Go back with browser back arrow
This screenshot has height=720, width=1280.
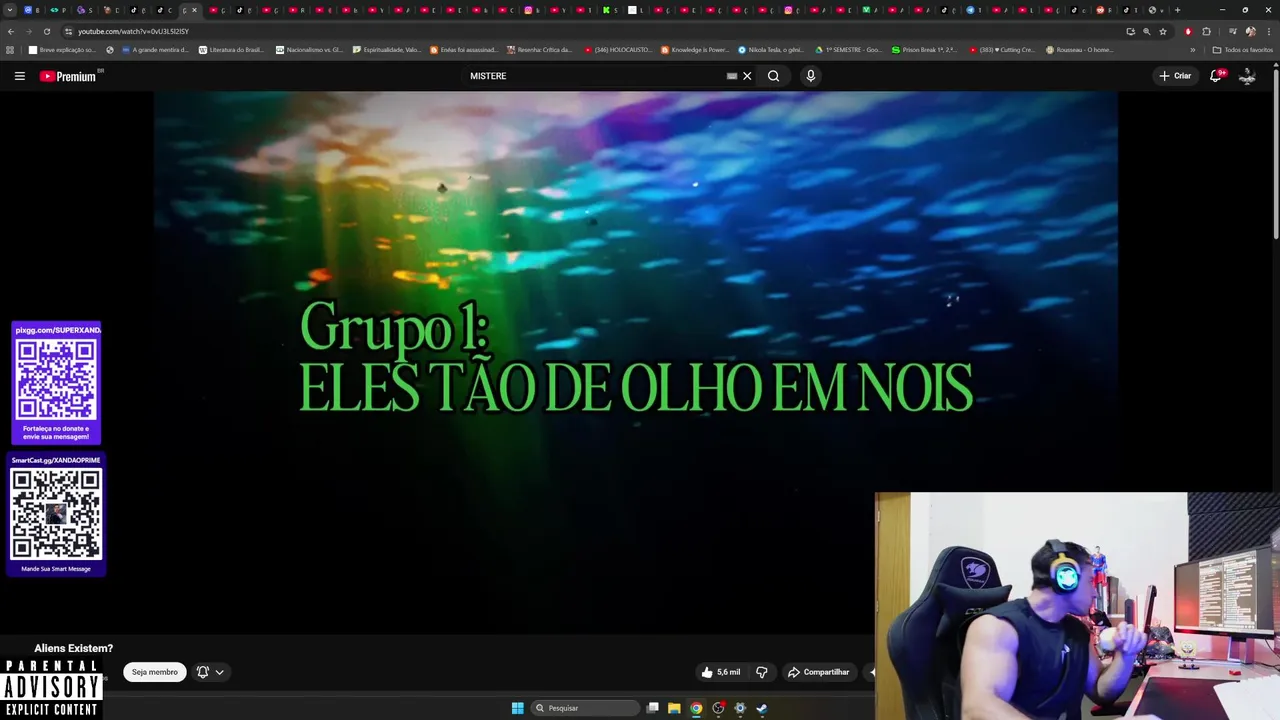tap(10, 31)
